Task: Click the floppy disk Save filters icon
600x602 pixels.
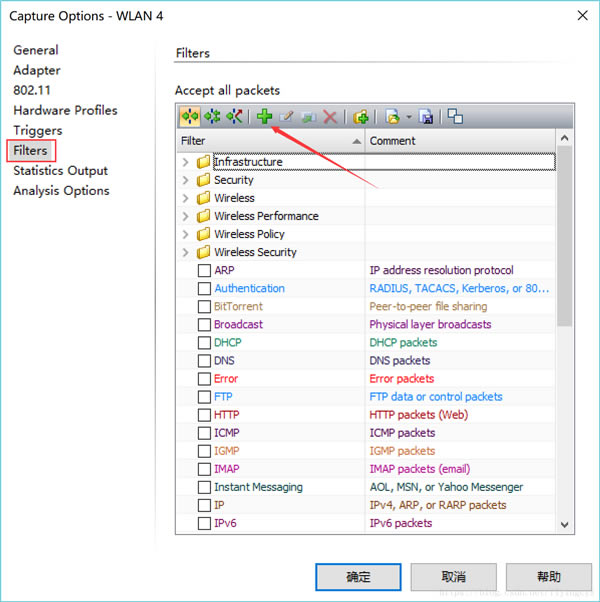Action: 426,117
